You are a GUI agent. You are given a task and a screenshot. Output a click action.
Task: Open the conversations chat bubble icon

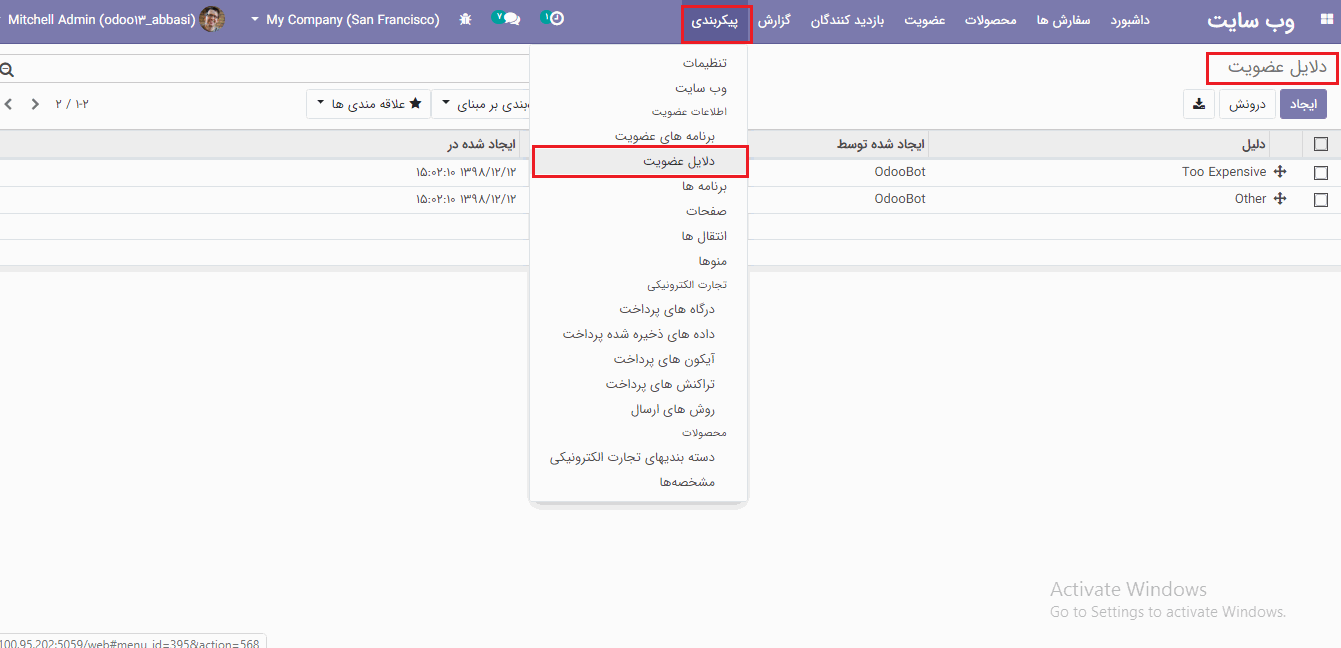coord(512,19)
